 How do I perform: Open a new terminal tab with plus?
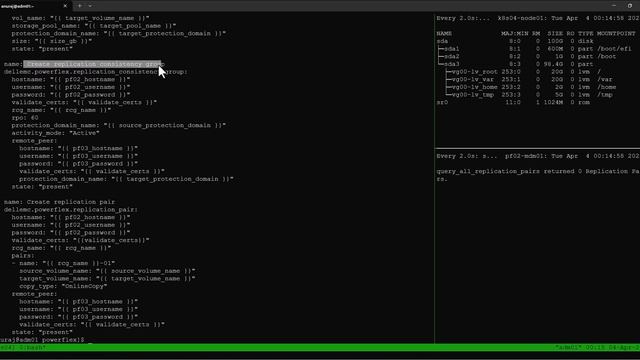coord(80,6)
